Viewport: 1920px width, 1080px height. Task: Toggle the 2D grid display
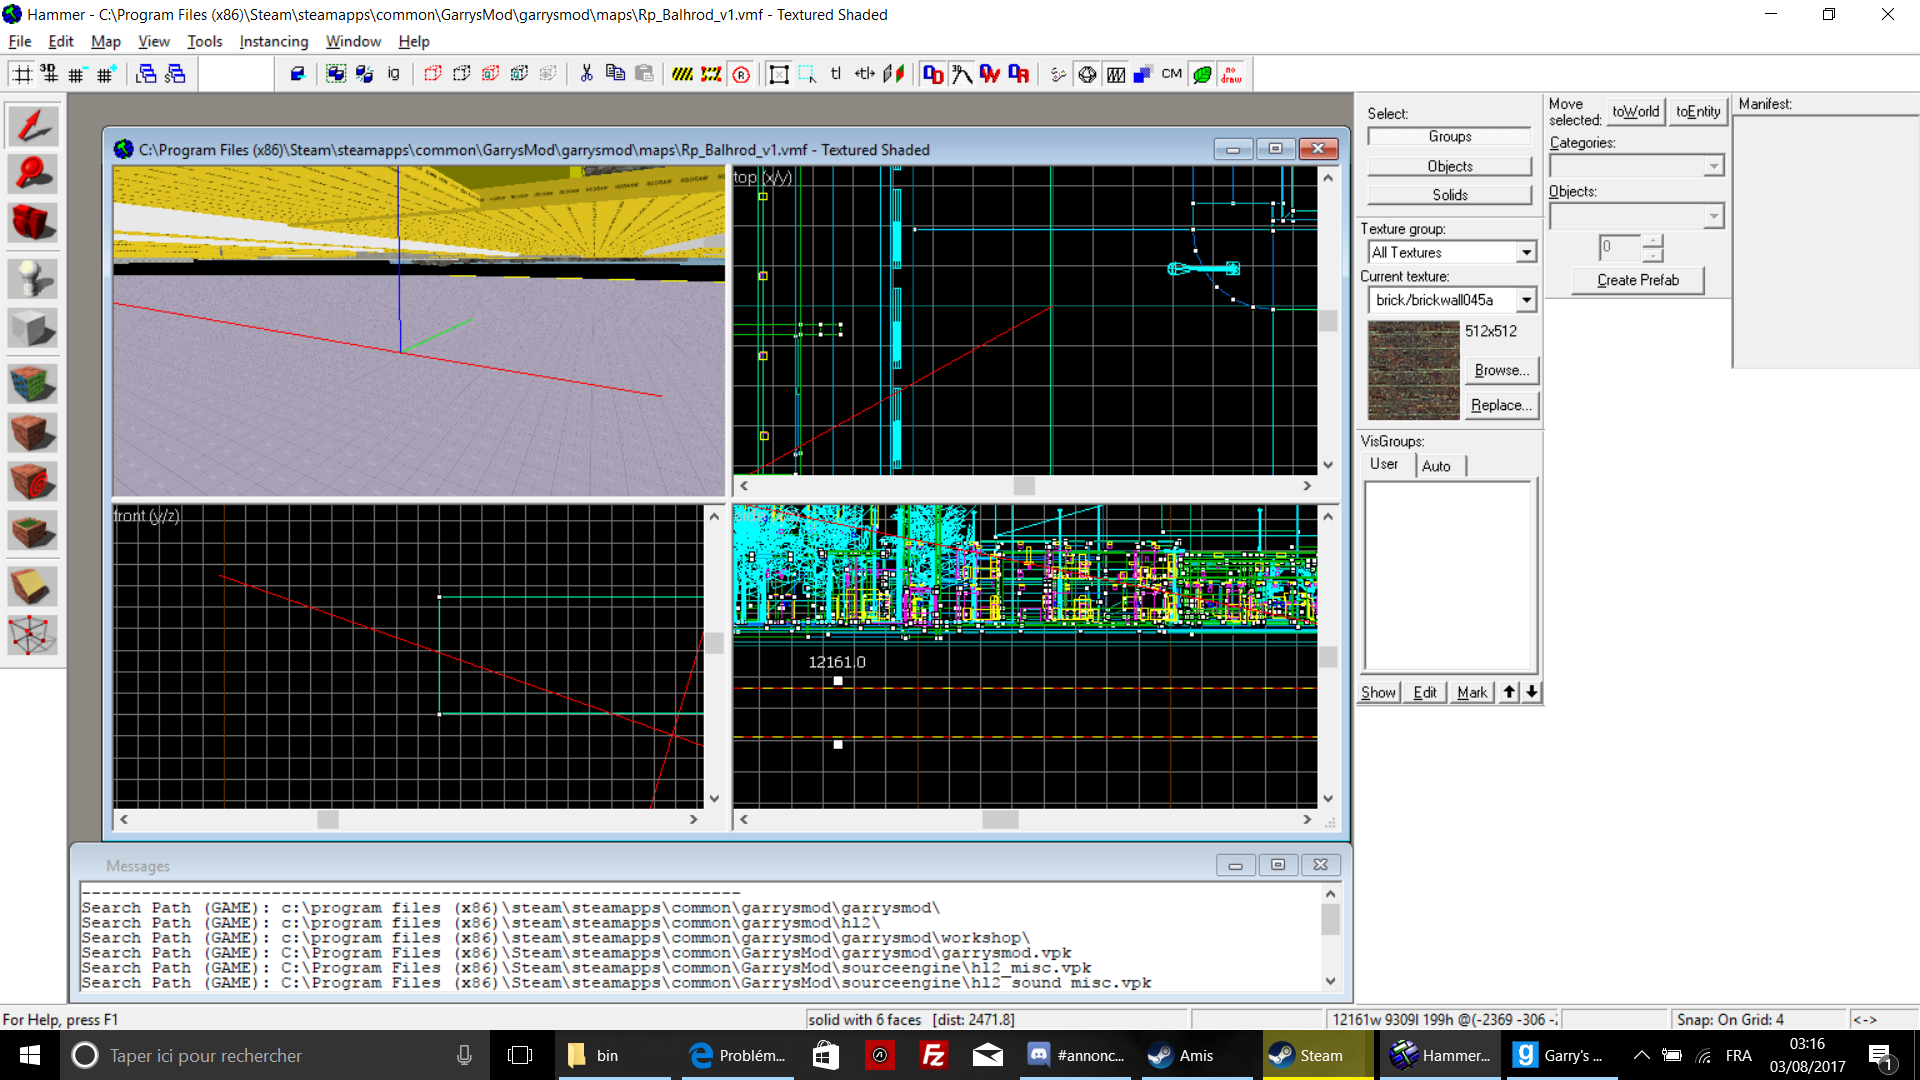click(x=21, y=74)
